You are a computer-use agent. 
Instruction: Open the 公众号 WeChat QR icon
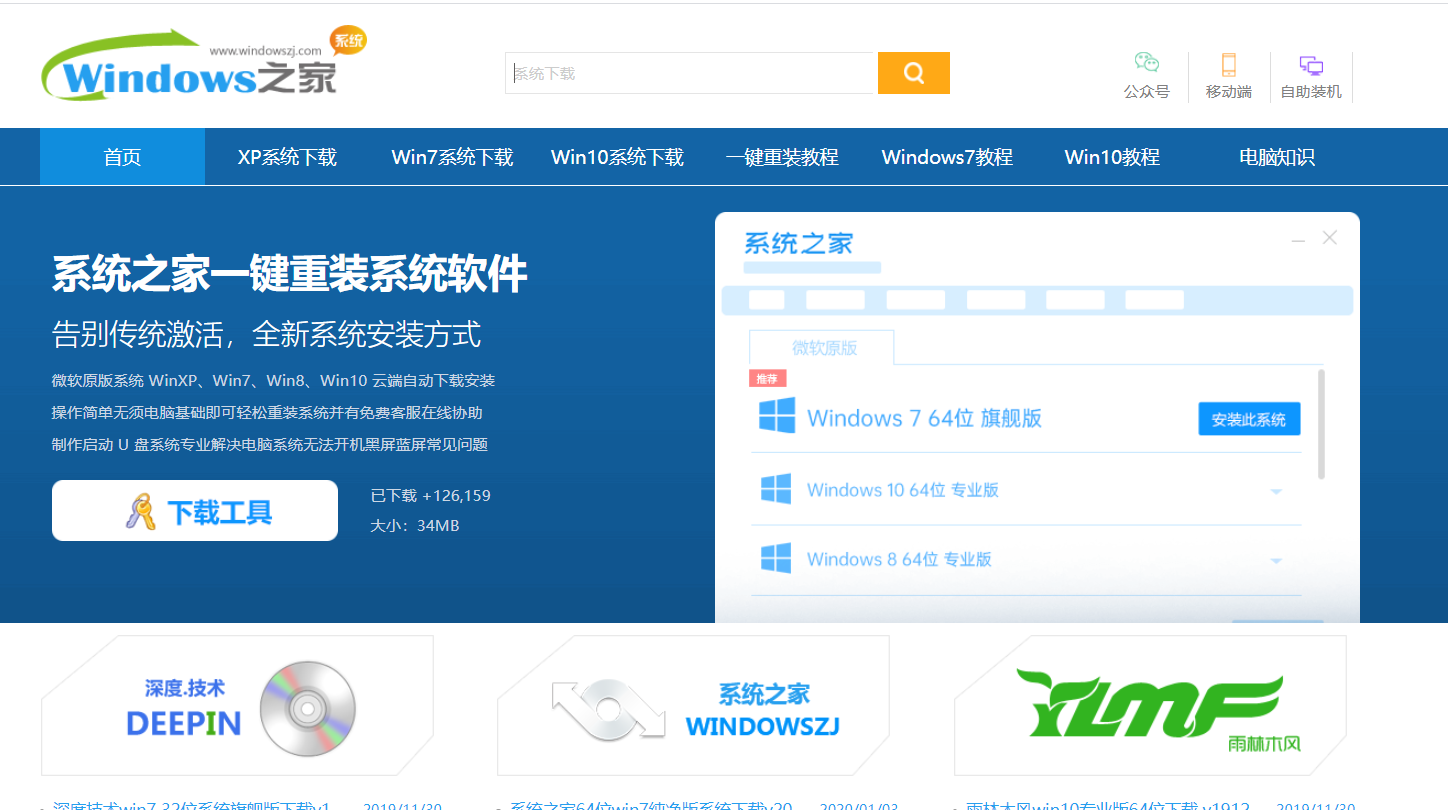tap(1146, 62)
